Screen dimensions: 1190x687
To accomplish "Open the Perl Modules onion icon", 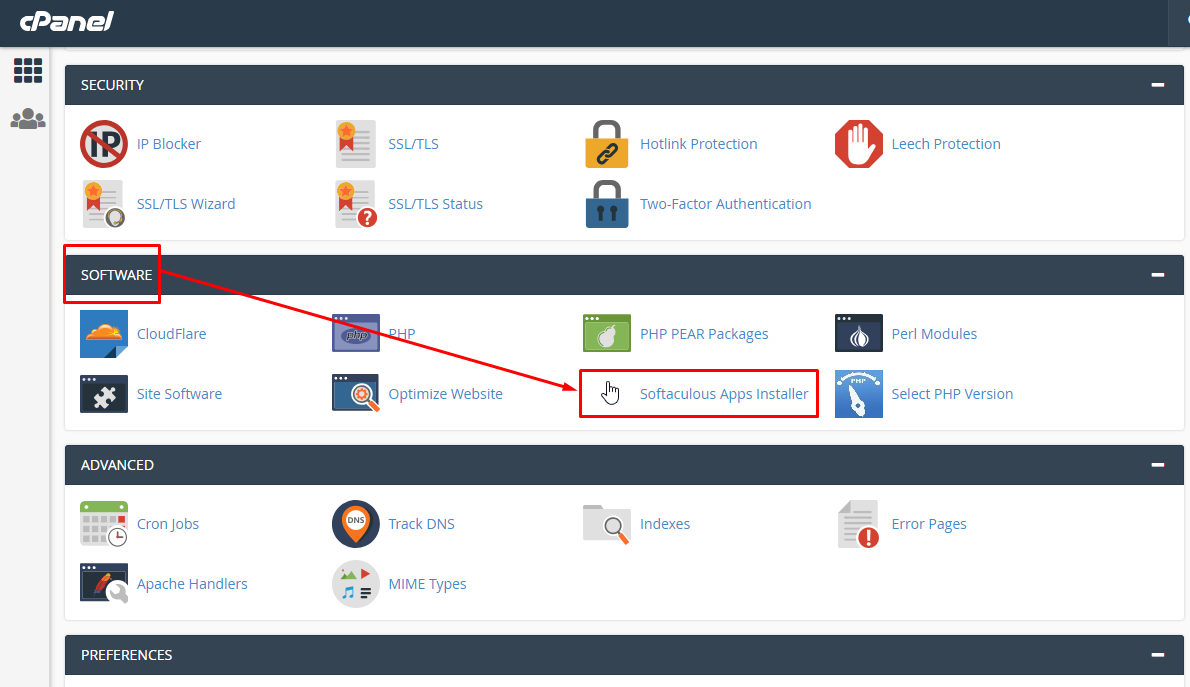I will pos(858,333).
